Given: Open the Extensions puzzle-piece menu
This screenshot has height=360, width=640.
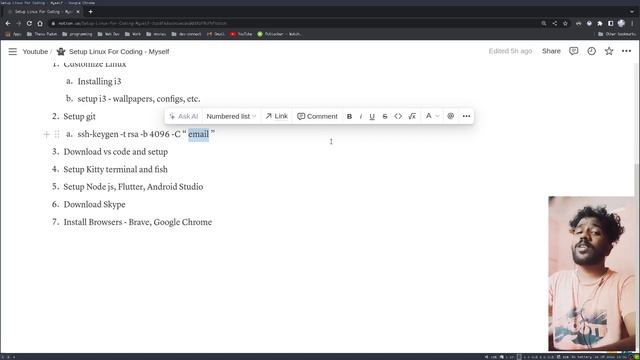Looking at the screenshot, I should click(x=600, y=24).
